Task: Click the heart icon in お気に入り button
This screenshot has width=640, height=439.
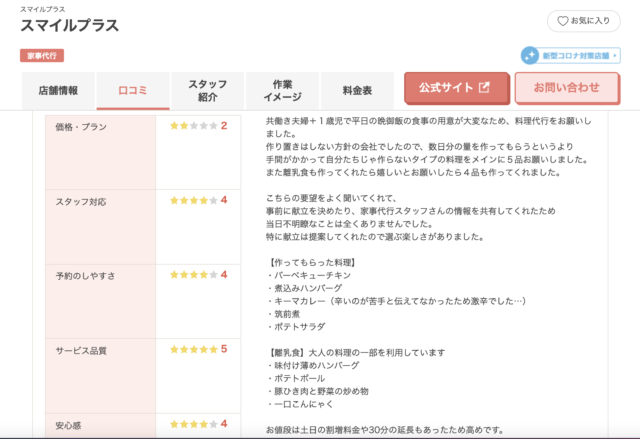Action: pyautogui.click(x=563, y=21)
